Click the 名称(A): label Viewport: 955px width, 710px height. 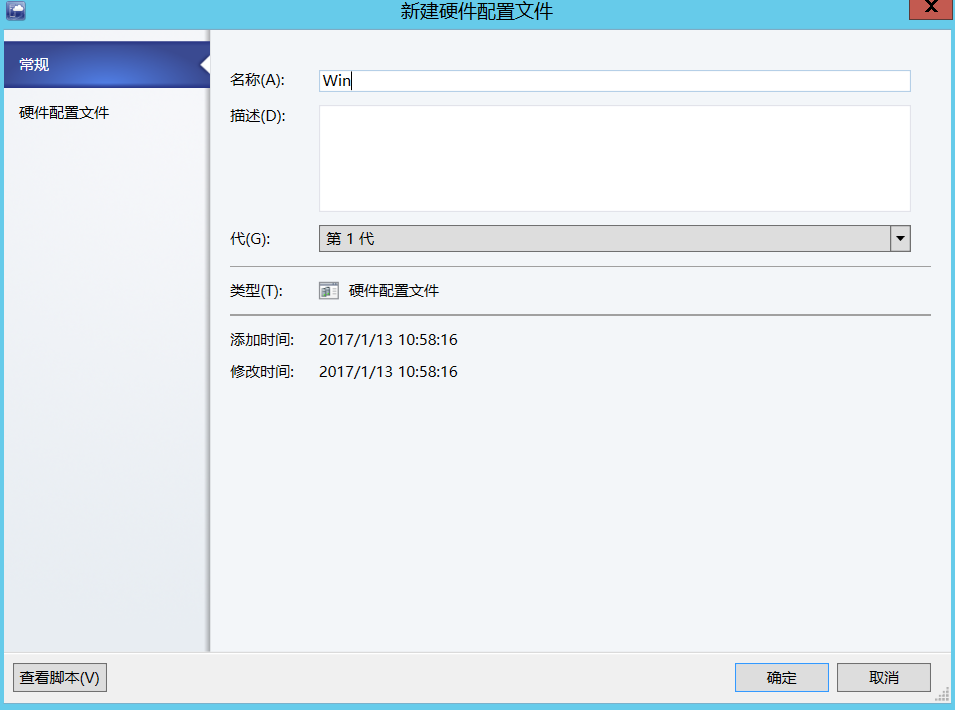pos(257,80)
